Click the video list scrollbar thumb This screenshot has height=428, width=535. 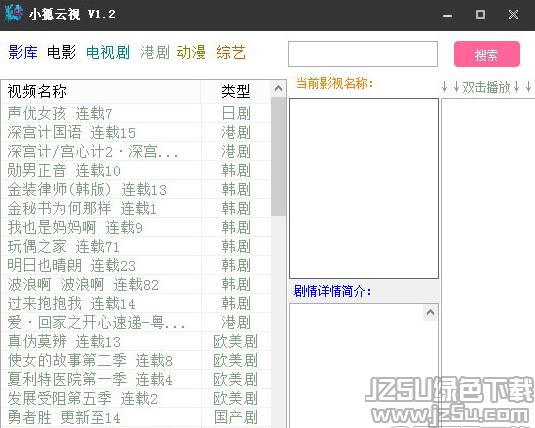(x=278, y=156)
